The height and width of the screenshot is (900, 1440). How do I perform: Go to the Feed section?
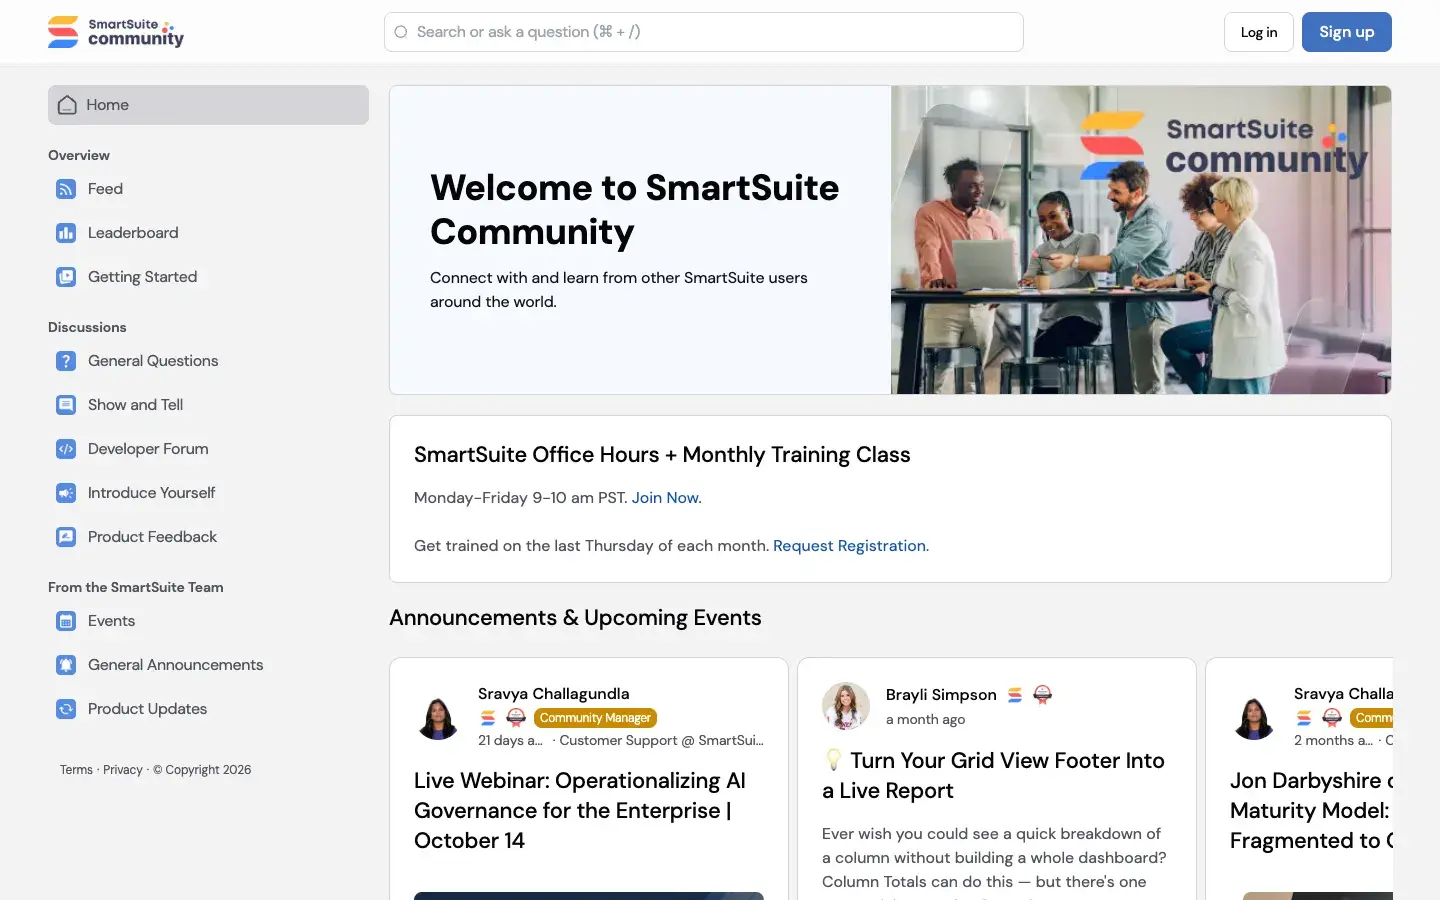pyautogui.click(x=208, y=189)
